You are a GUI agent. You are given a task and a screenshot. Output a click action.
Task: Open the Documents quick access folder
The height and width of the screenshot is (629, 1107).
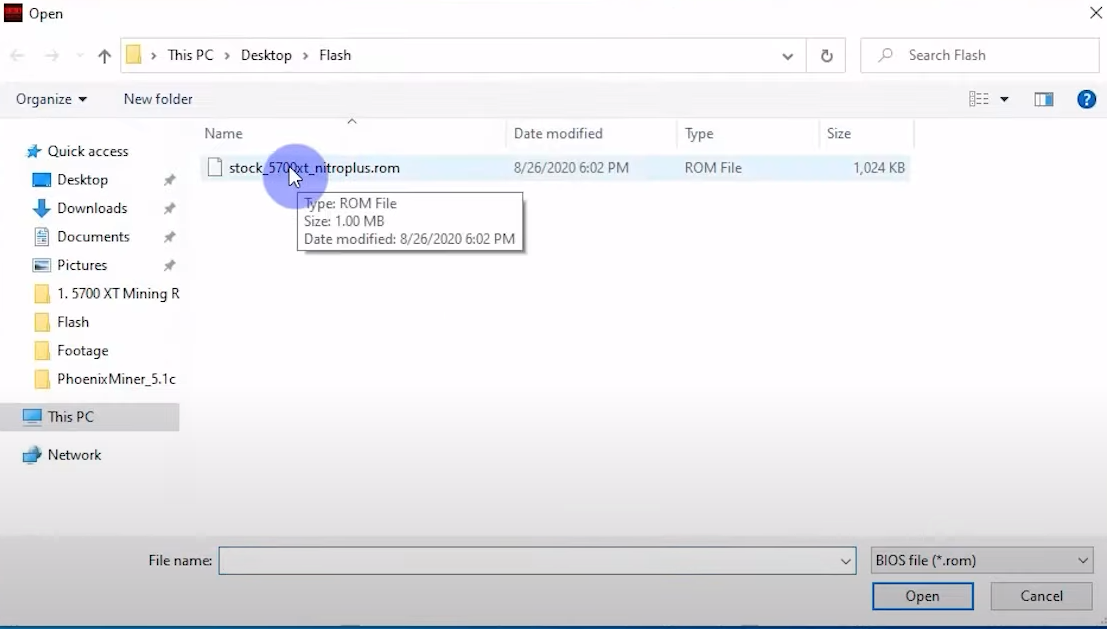click(93, 237)
